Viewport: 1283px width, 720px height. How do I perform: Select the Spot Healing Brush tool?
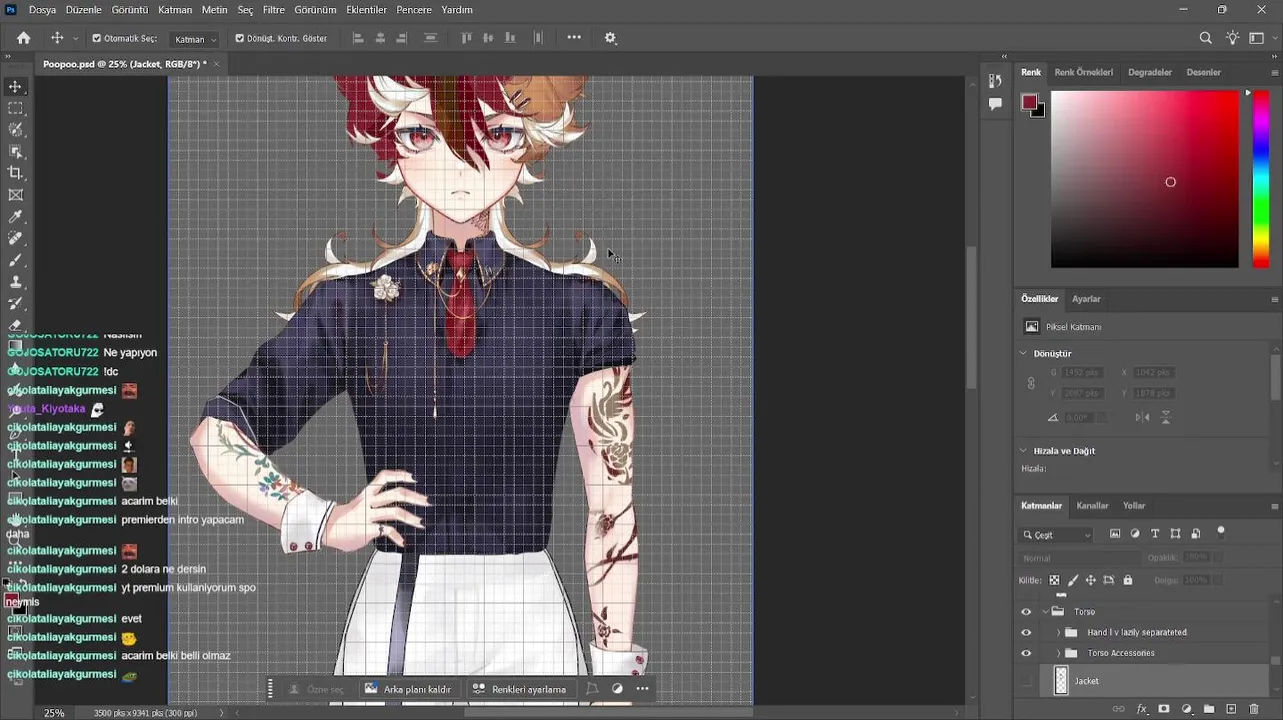(15, 239)
